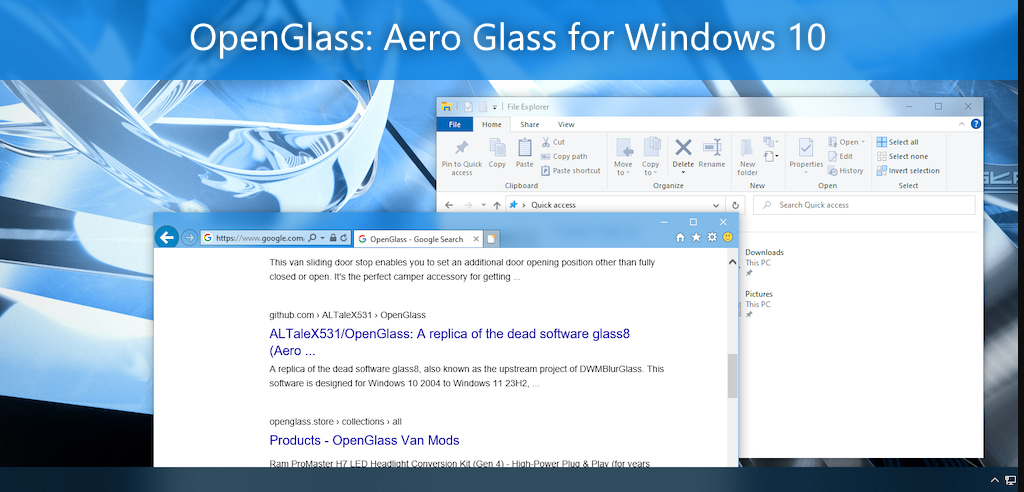Image resolution: width=1024 pixels, height=492 pixels.
Task: Click Invert selection in the Select group
Action: (x=908, y=171)
